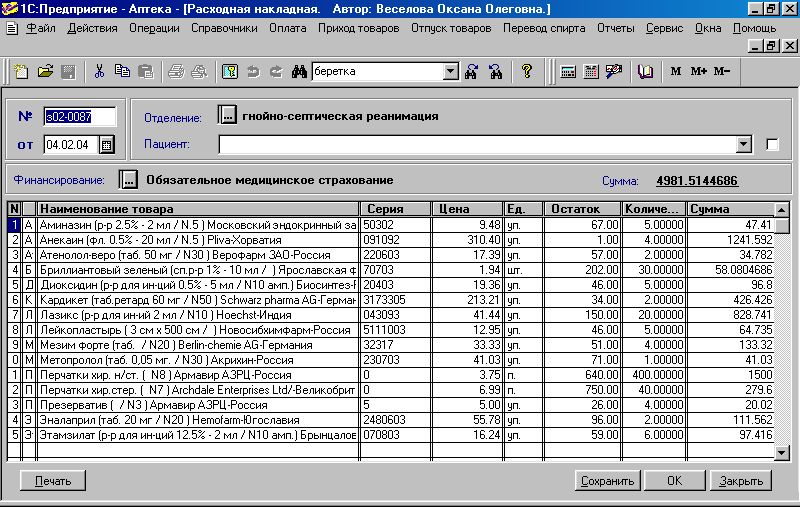Click the Остаток column header

[582, 209]
